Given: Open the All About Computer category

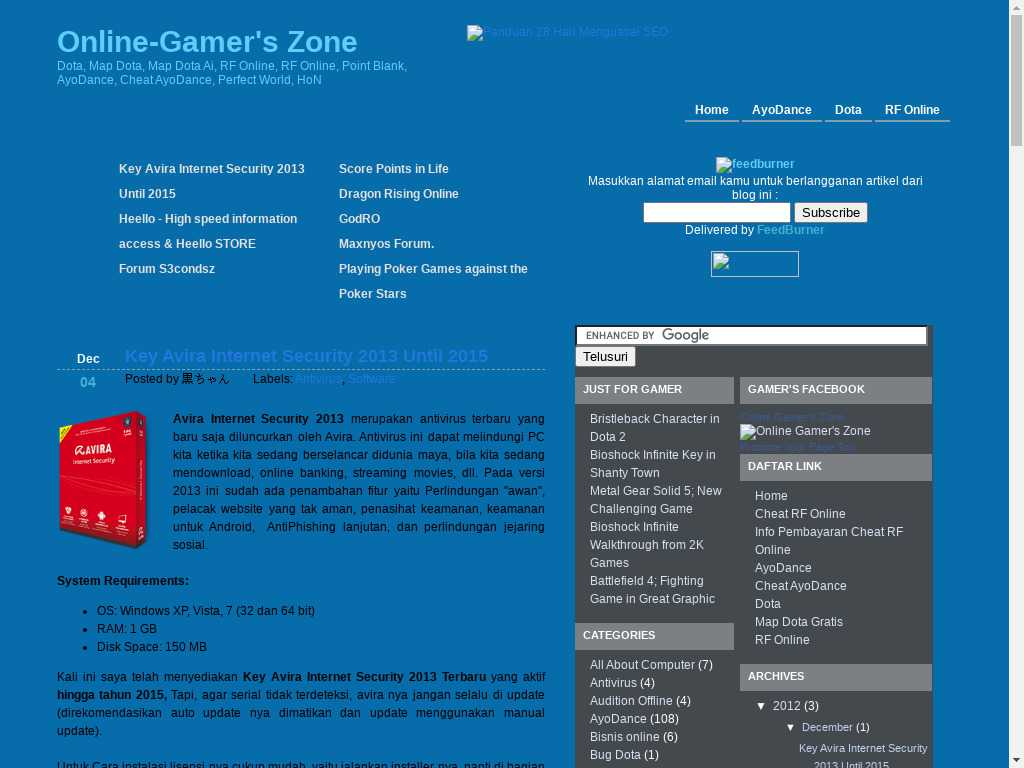Looking at the screenshot, I should click(x=642, y=665).
